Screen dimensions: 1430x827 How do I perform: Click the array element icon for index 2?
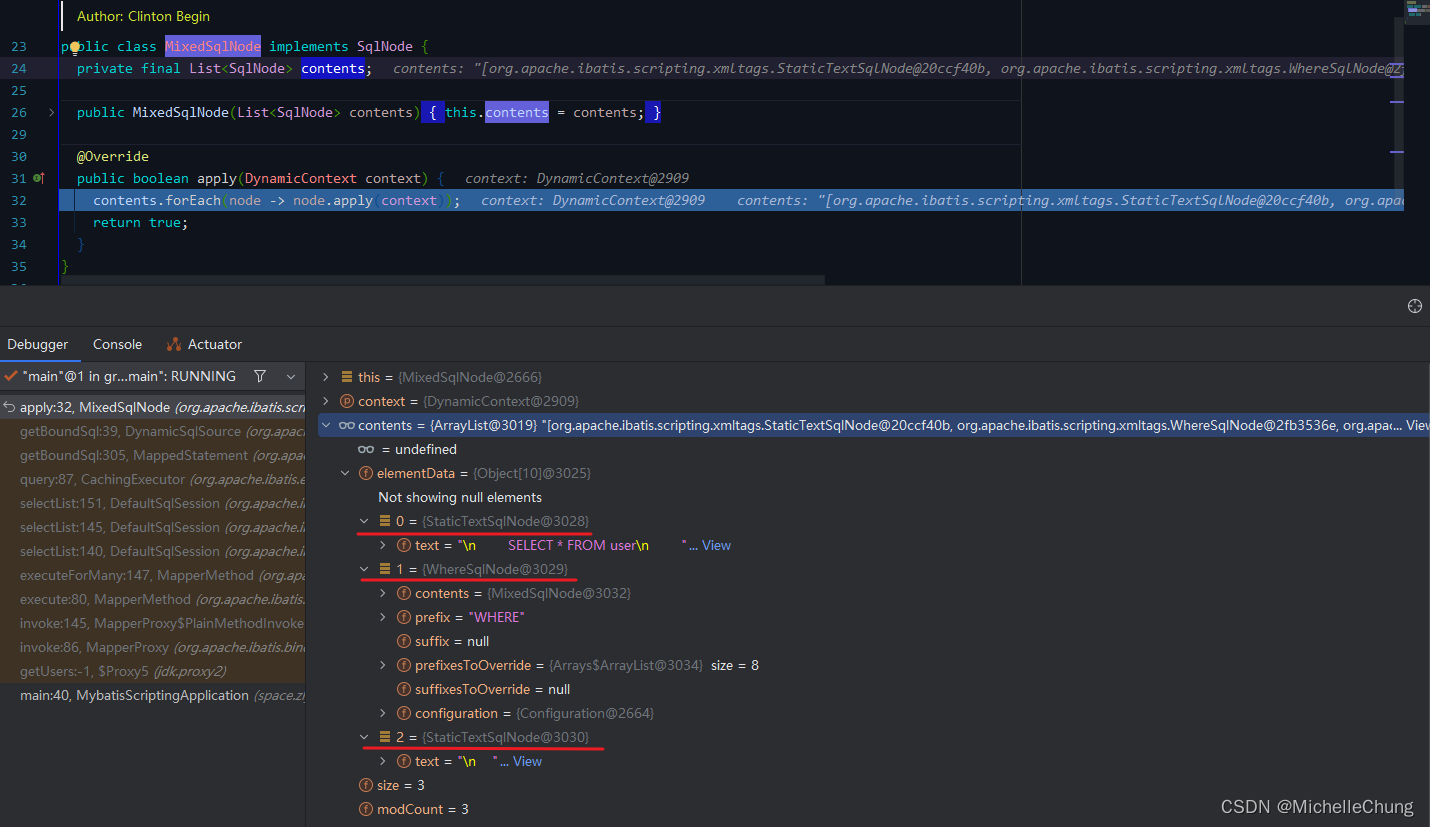coord(385,737)
